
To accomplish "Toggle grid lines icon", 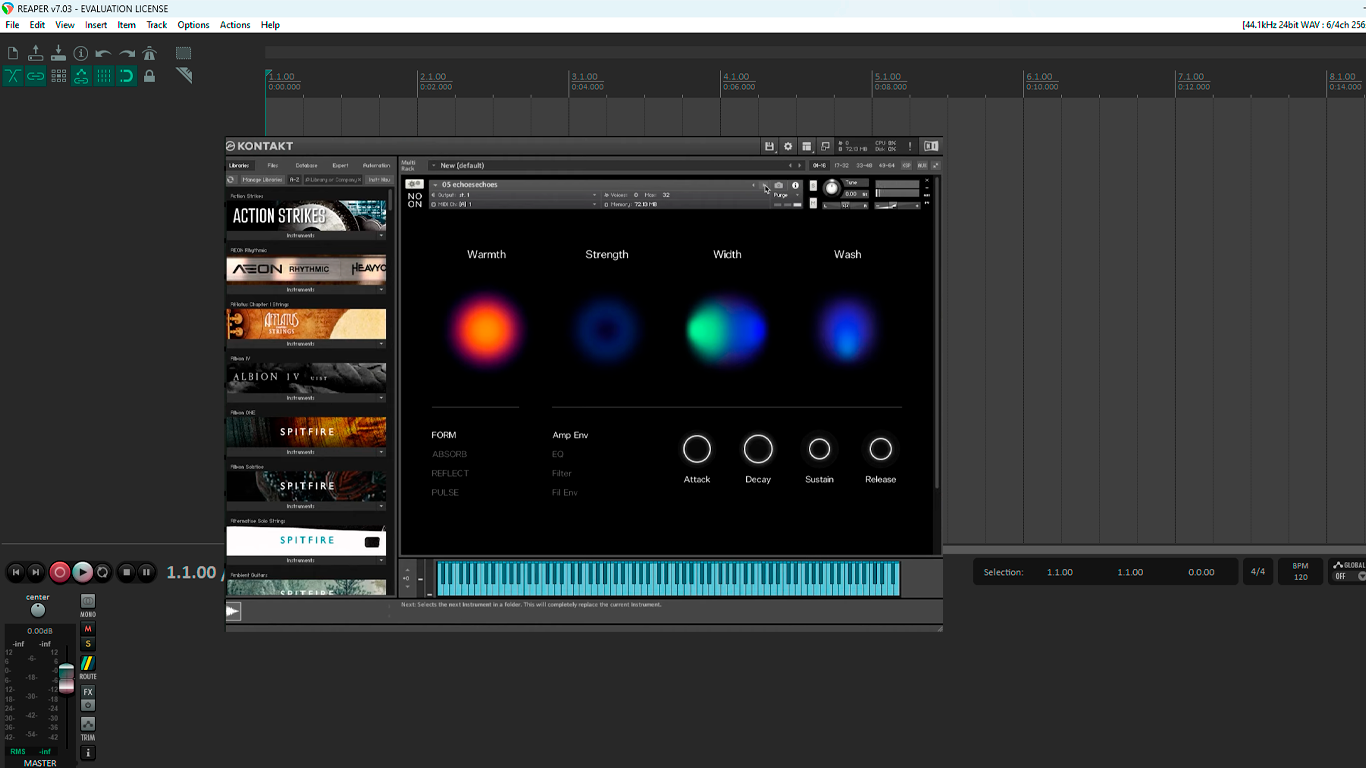I will pyautogui.click(x=104, y=76).
